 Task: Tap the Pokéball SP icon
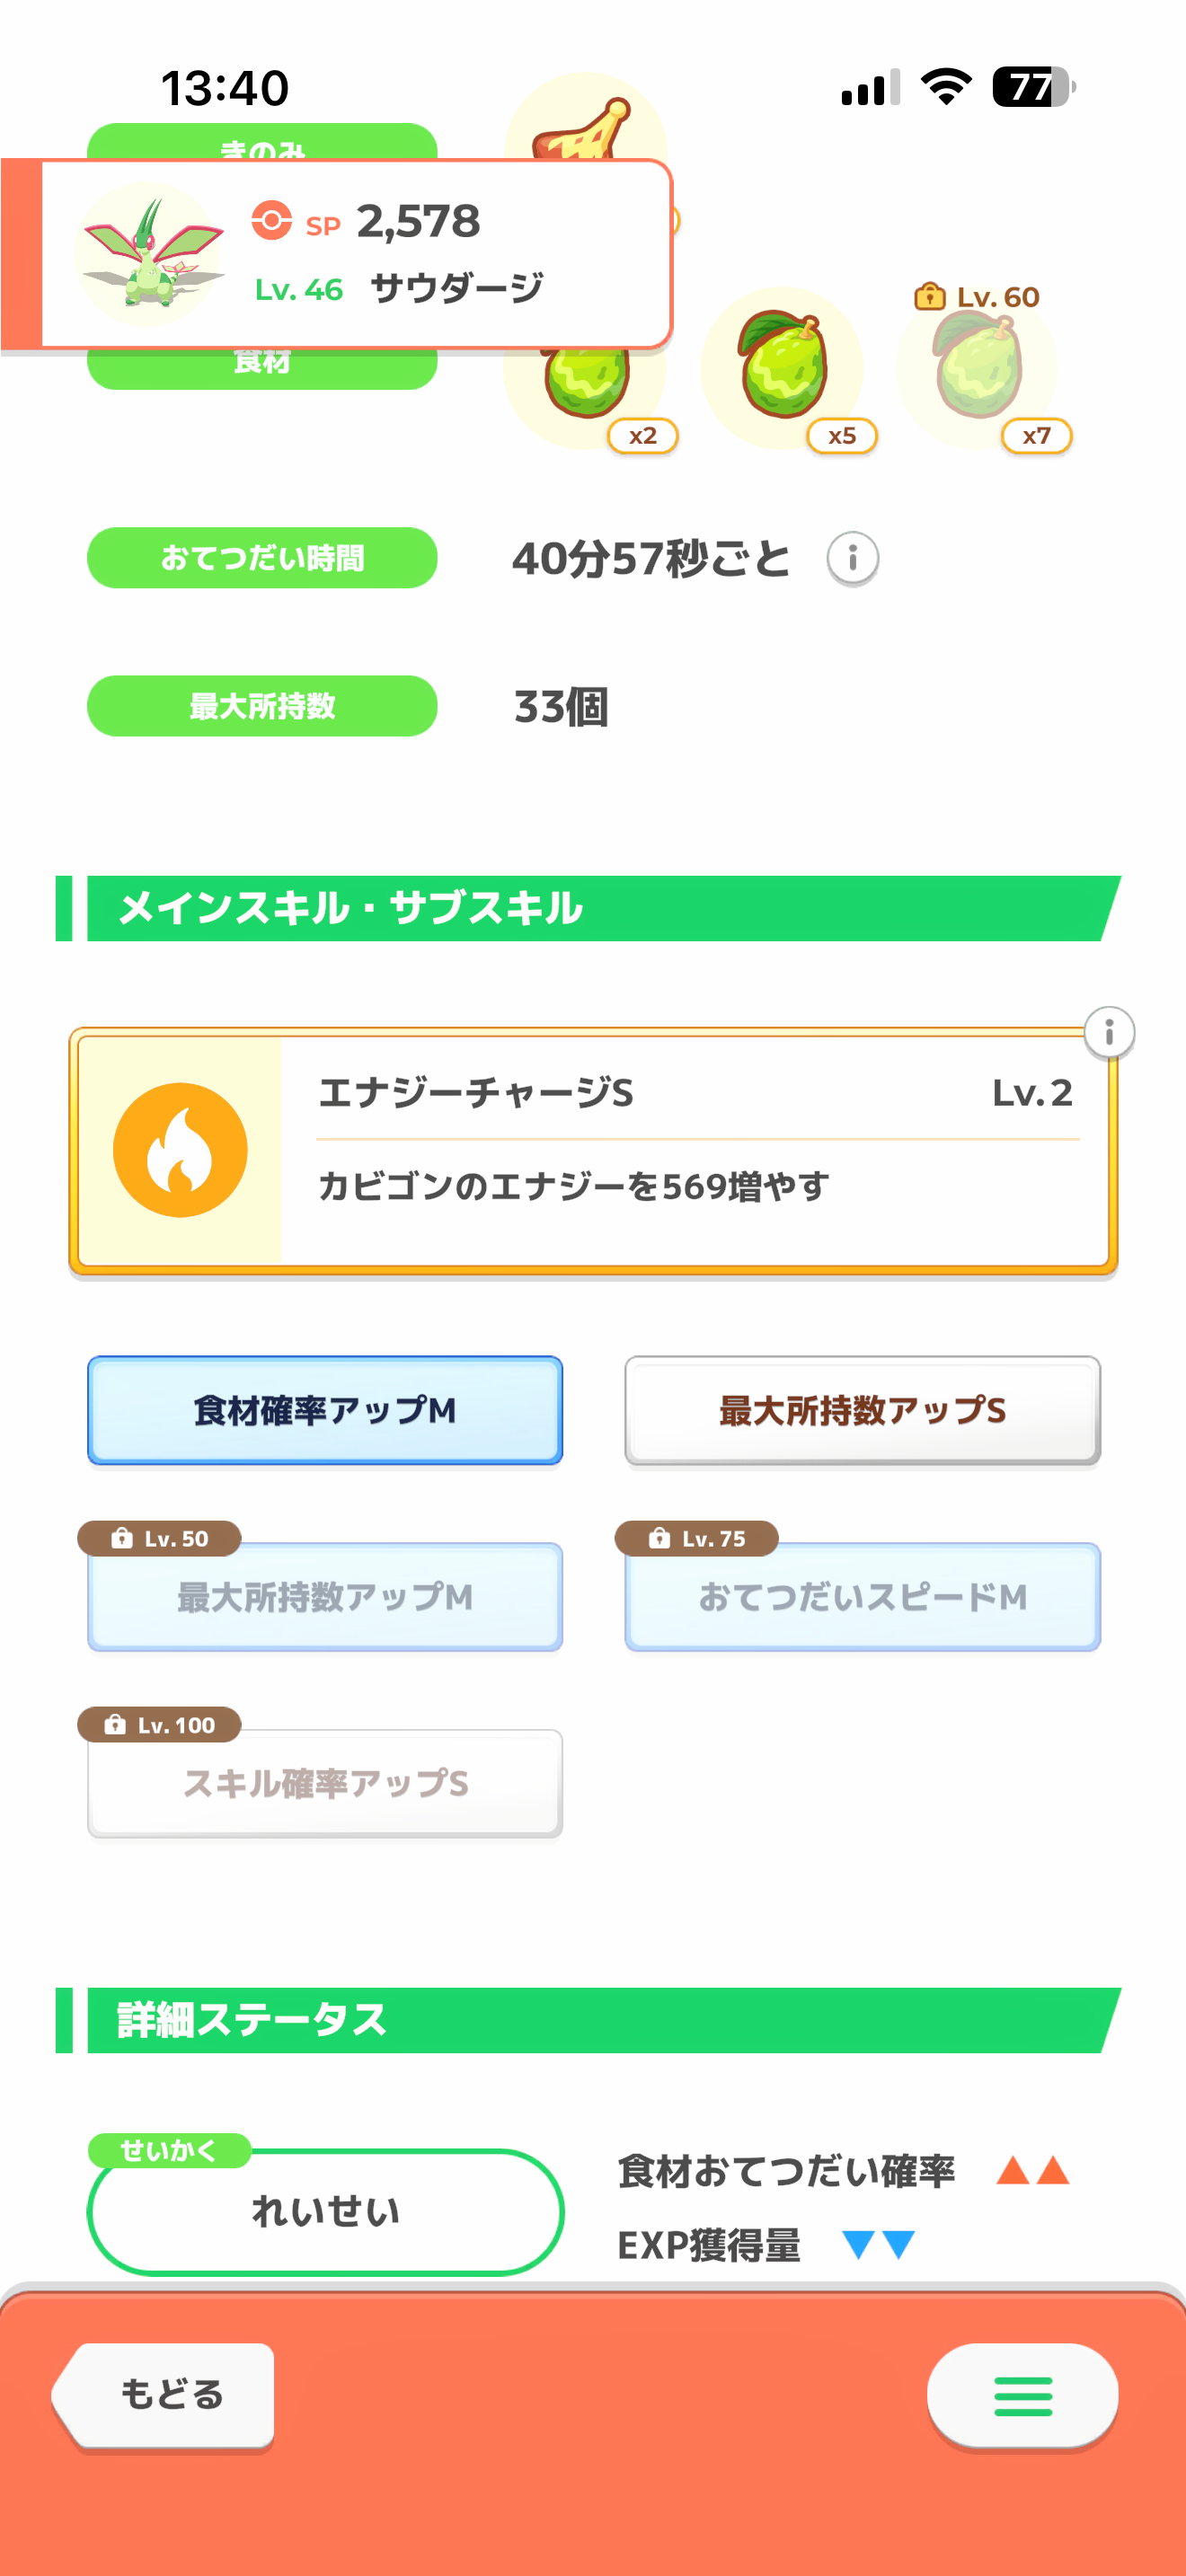[x=271, y=220]
